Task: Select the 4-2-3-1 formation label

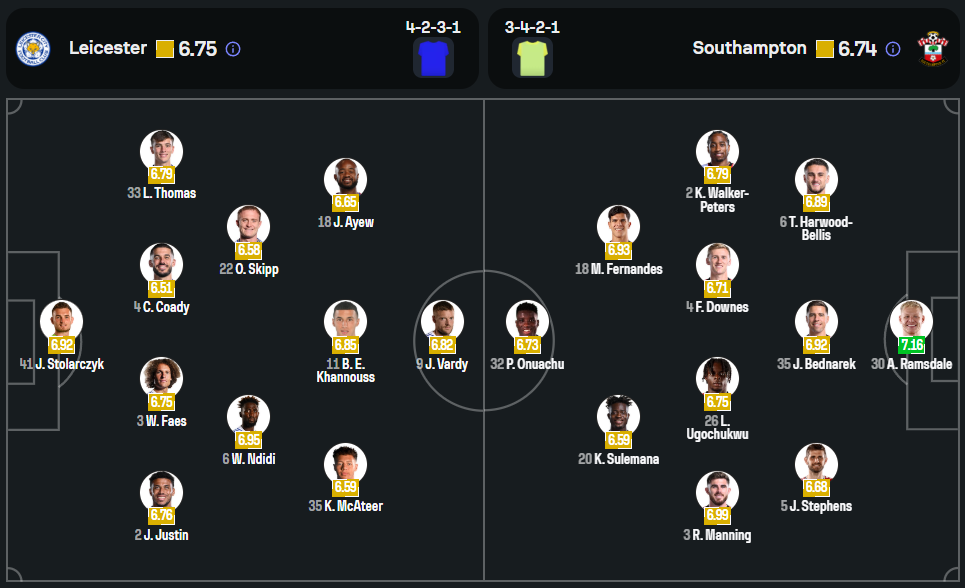Action: pos(433,27)
